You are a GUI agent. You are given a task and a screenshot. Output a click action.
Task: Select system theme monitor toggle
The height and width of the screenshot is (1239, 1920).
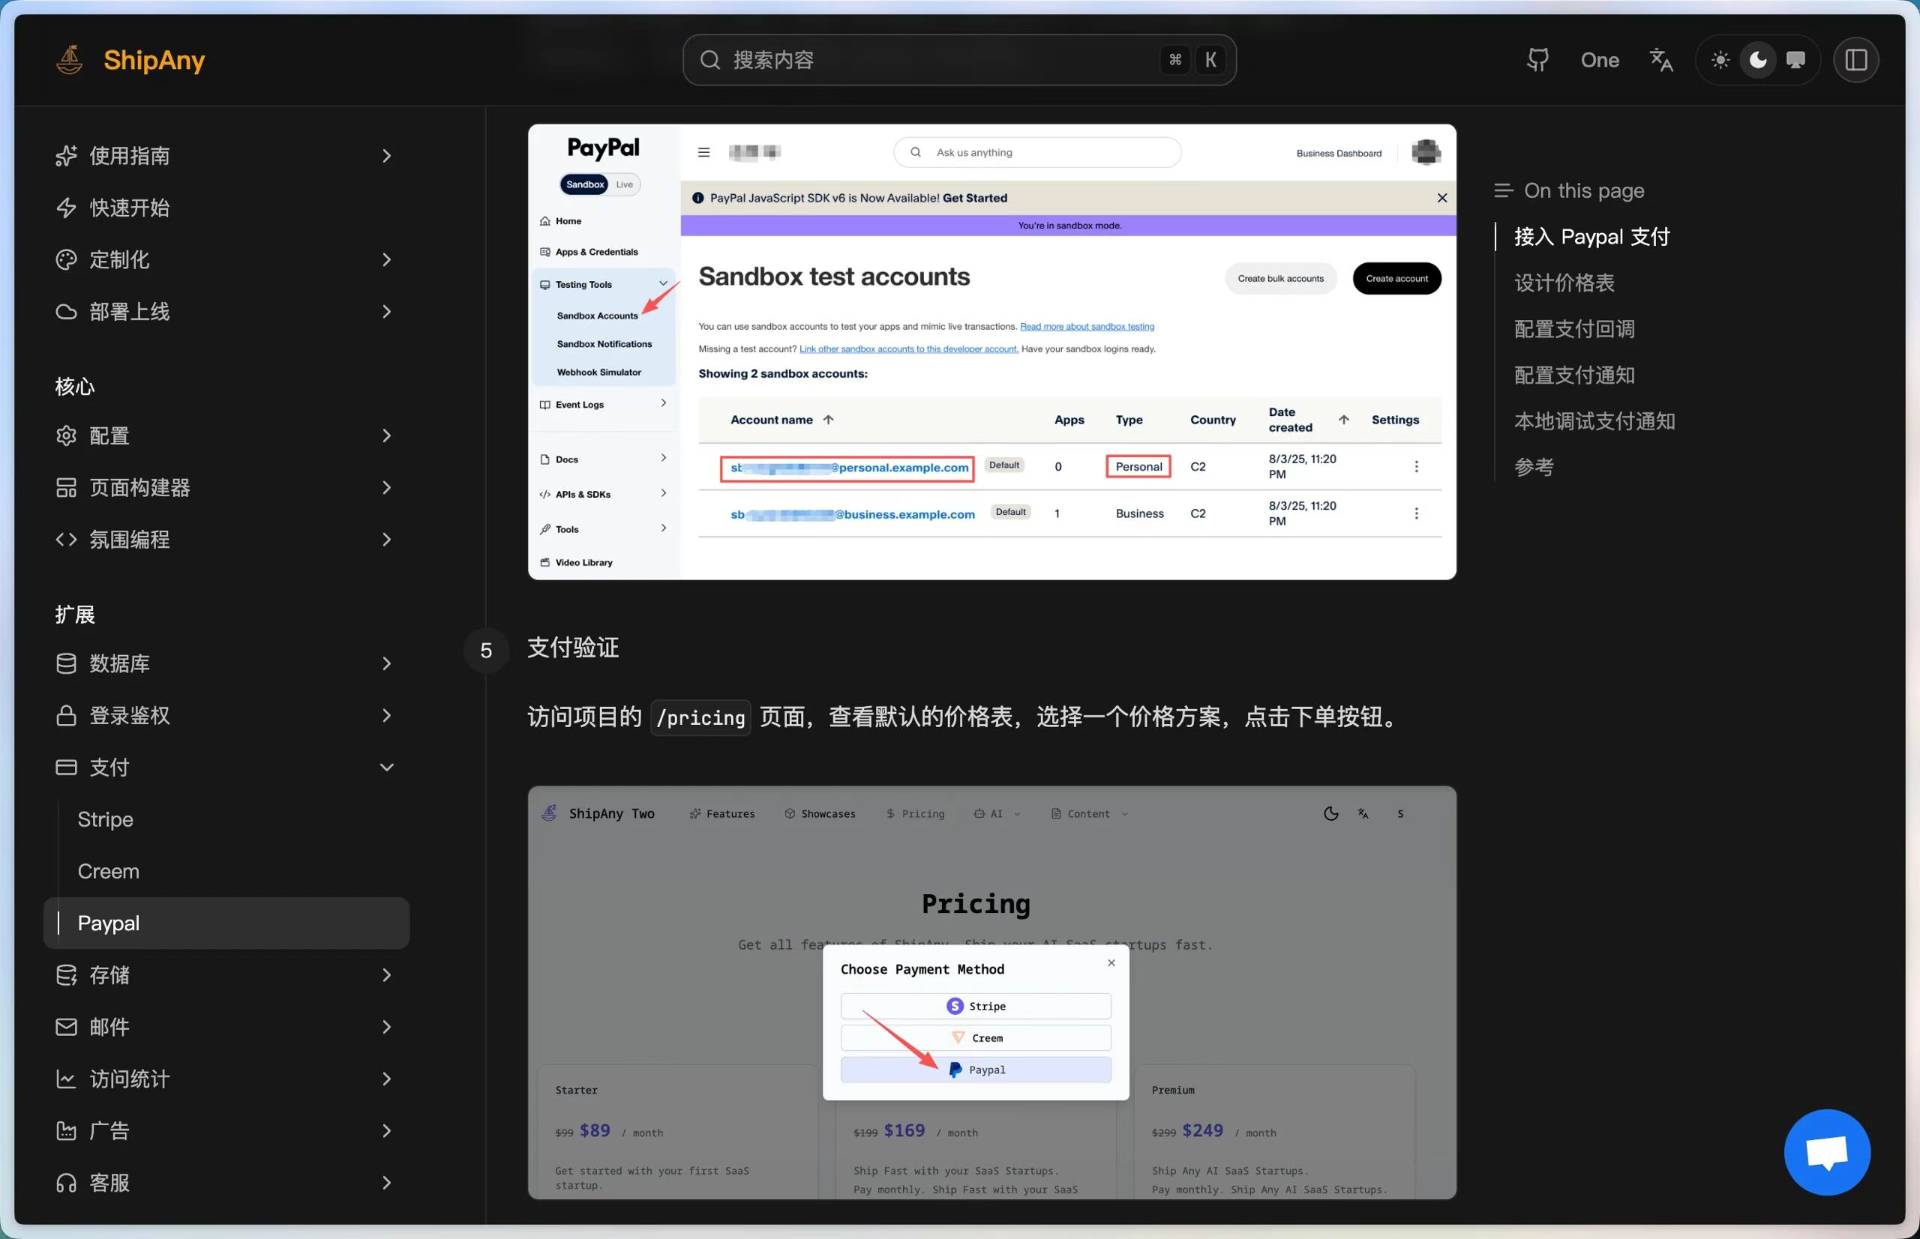pyautogui.click(x=1796, y=60)
